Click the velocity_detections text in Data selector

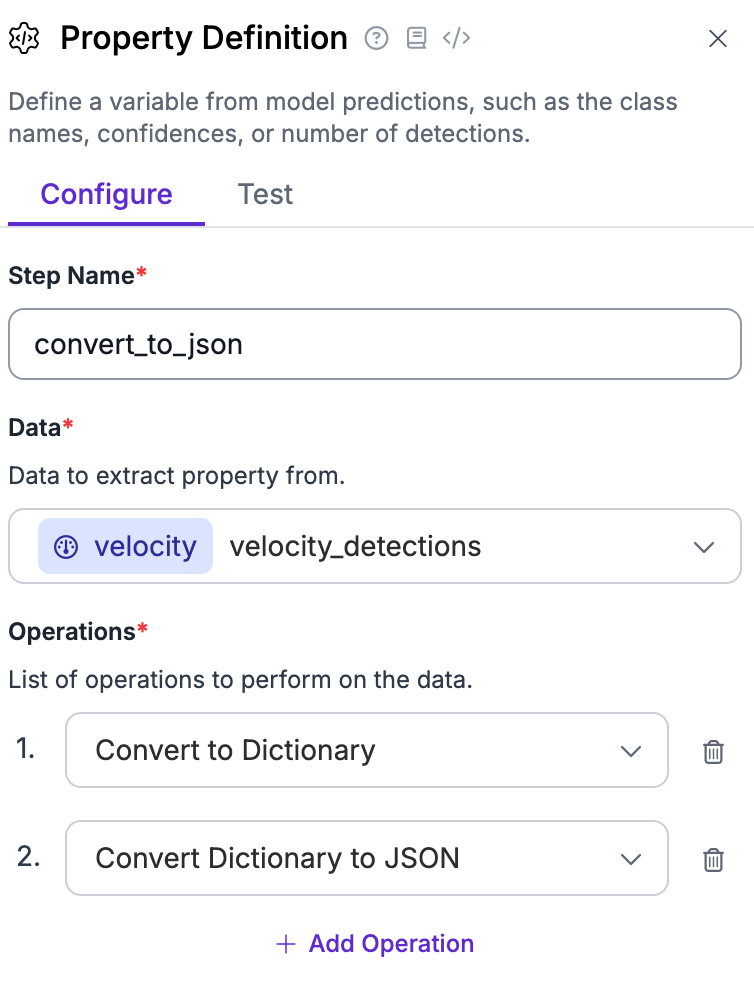[x=355, y=546]
